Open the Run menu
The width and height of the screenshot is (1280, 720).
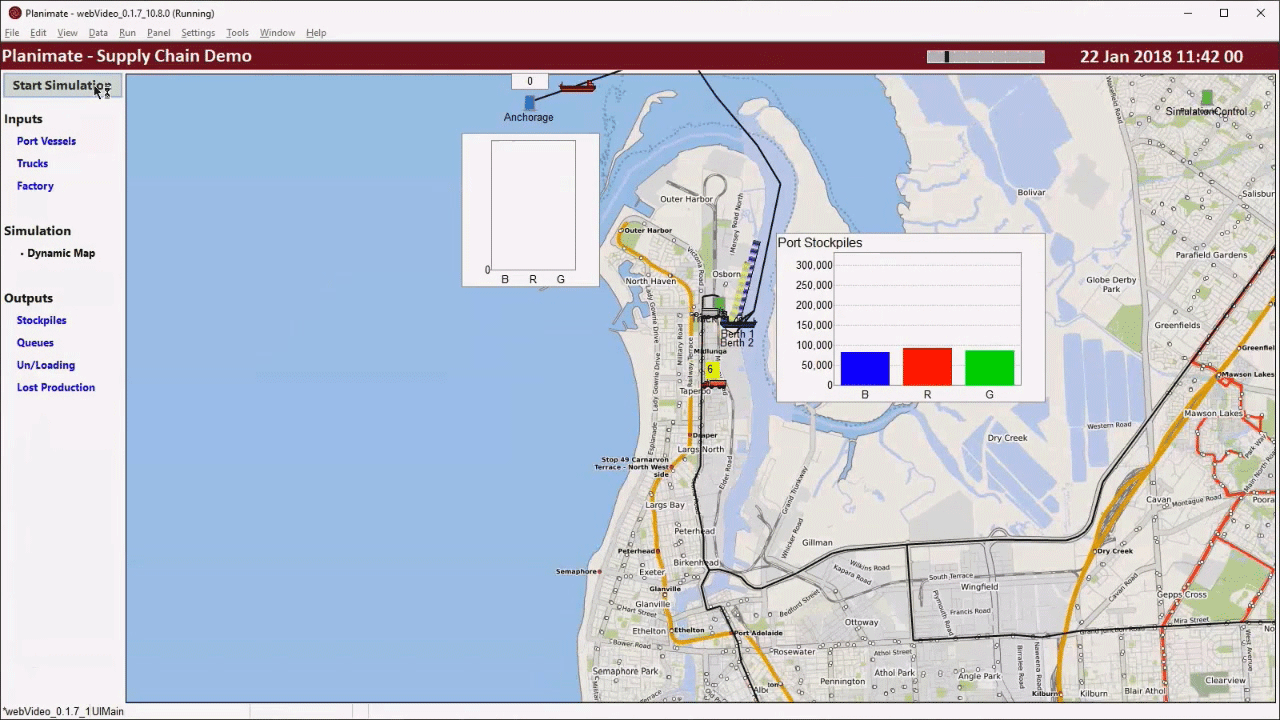pyautogui.click(x=127, y=33)
